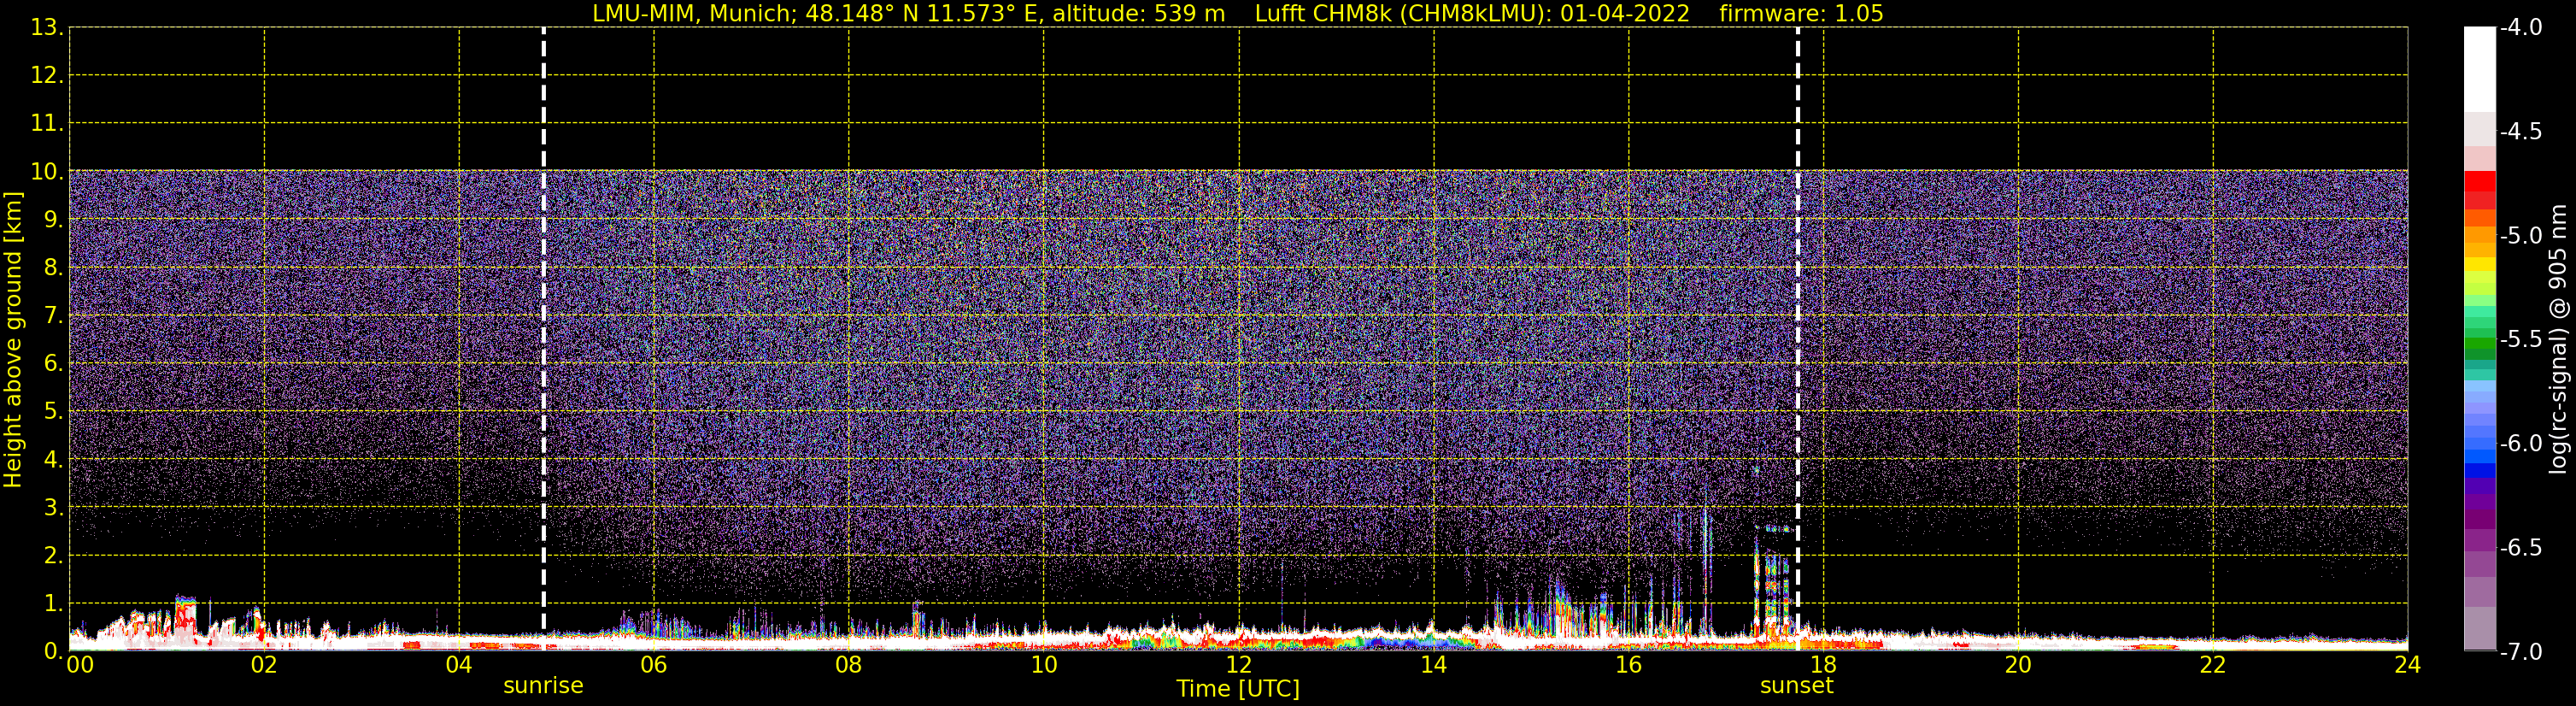This screenshot has height=706, width=2576.
Task: Click the white top segment of the colorbar
Action: point(2480,68)
